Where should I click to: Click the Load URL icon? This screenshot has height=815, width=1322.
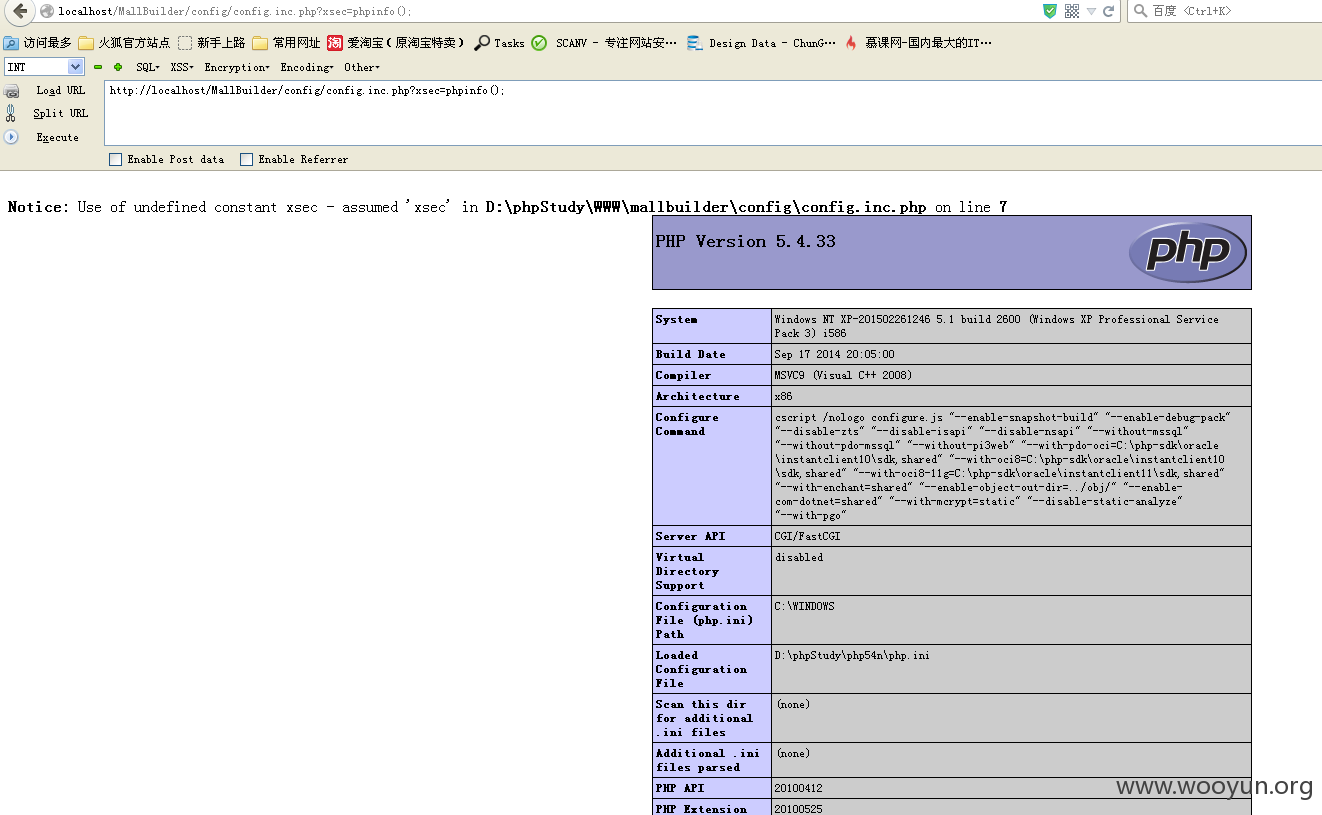(11, 91)
